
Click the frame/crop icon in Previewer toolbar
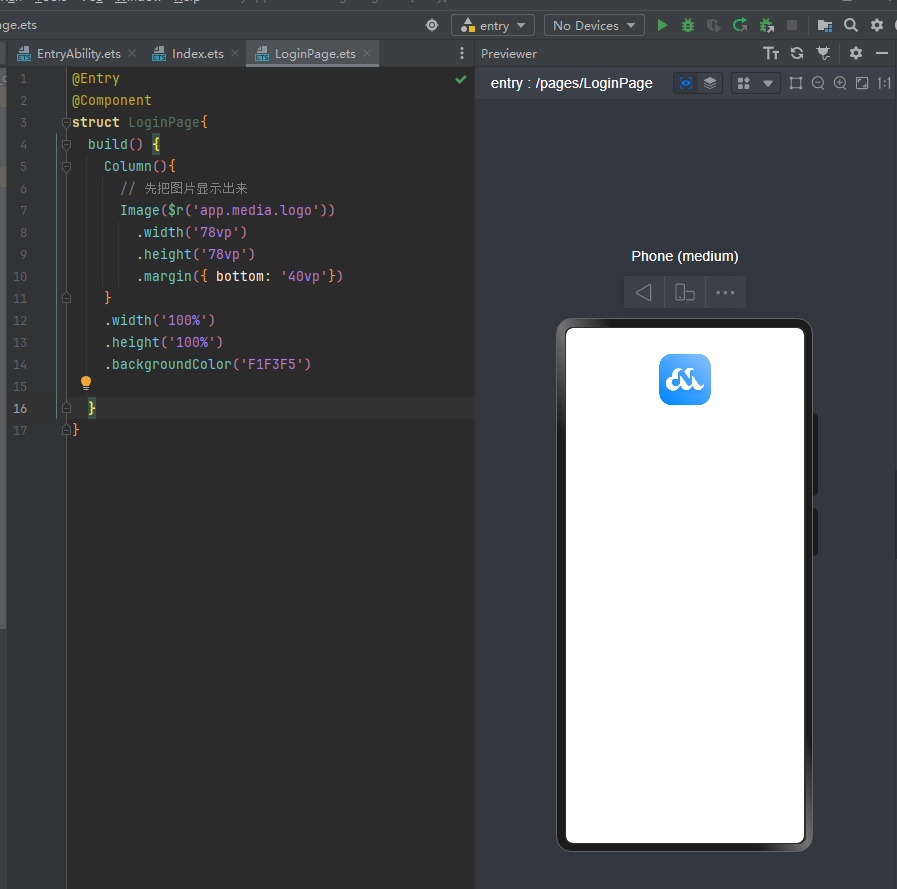coord(795,84)
